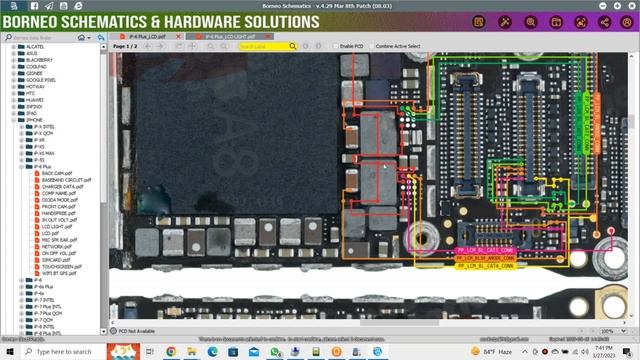This screenshot has width=640, height=360.
Task: Expand the HUAWEI folder
Action: click(14, 100)
